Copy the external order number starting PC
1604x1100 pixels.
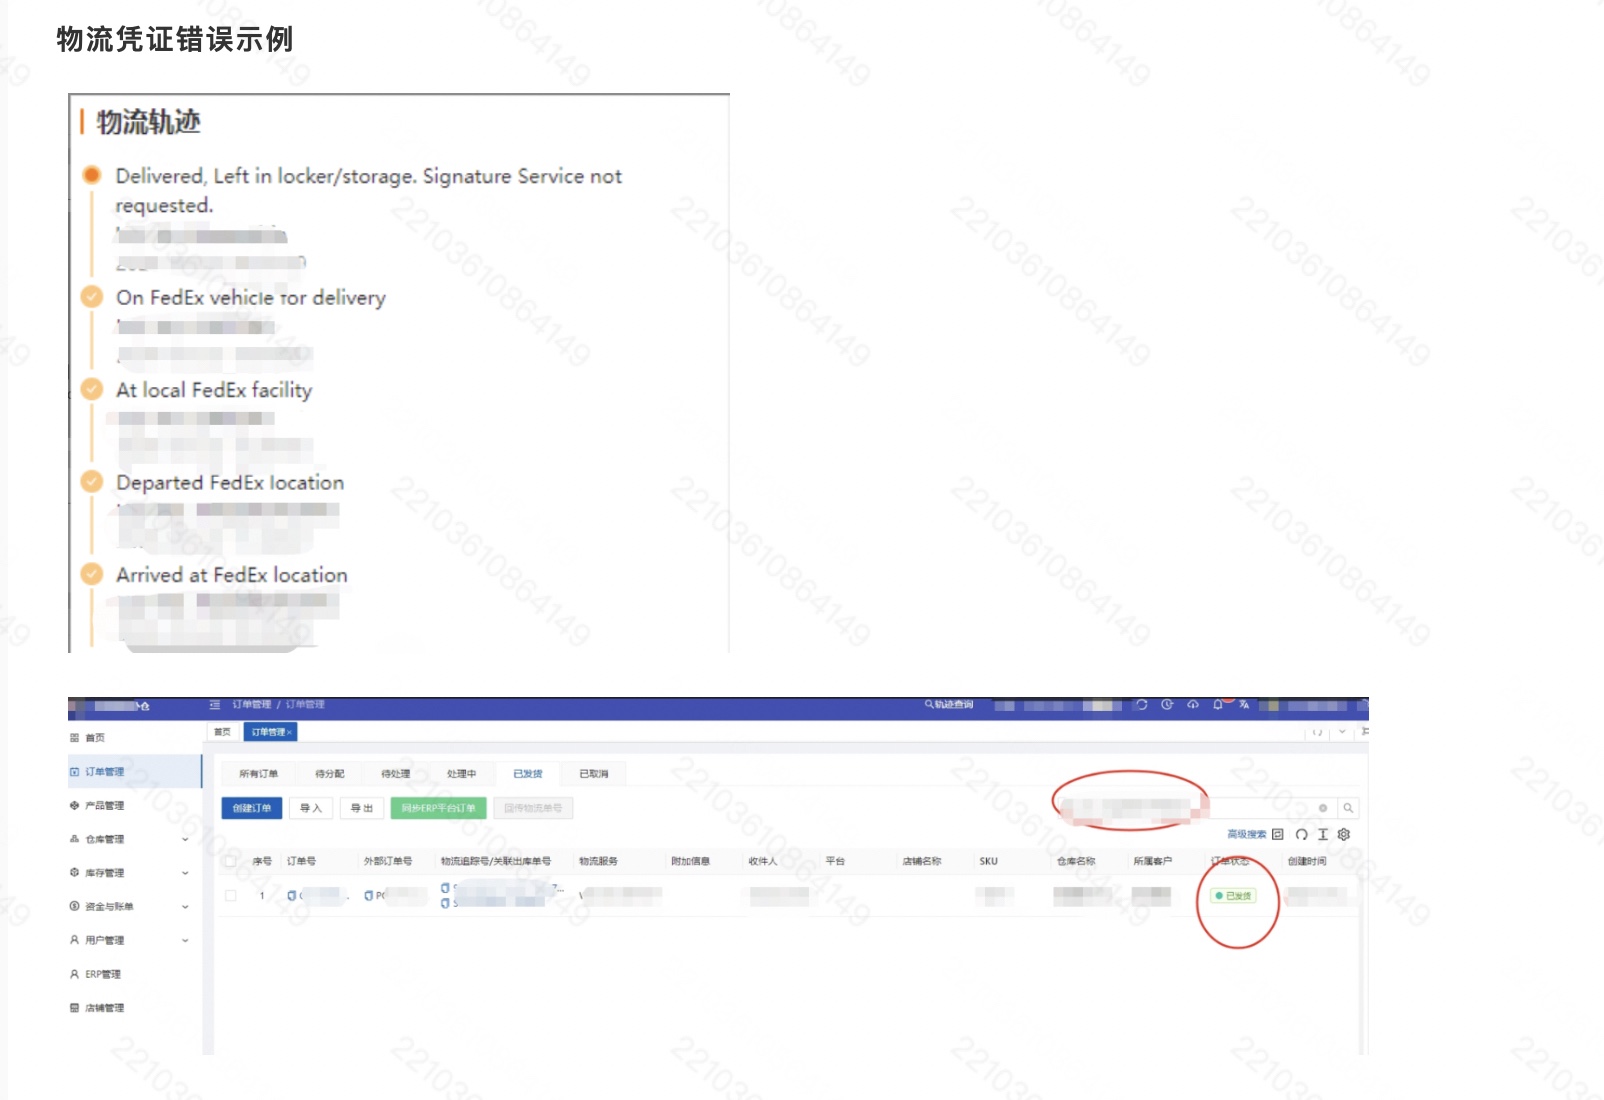point(369,896)
